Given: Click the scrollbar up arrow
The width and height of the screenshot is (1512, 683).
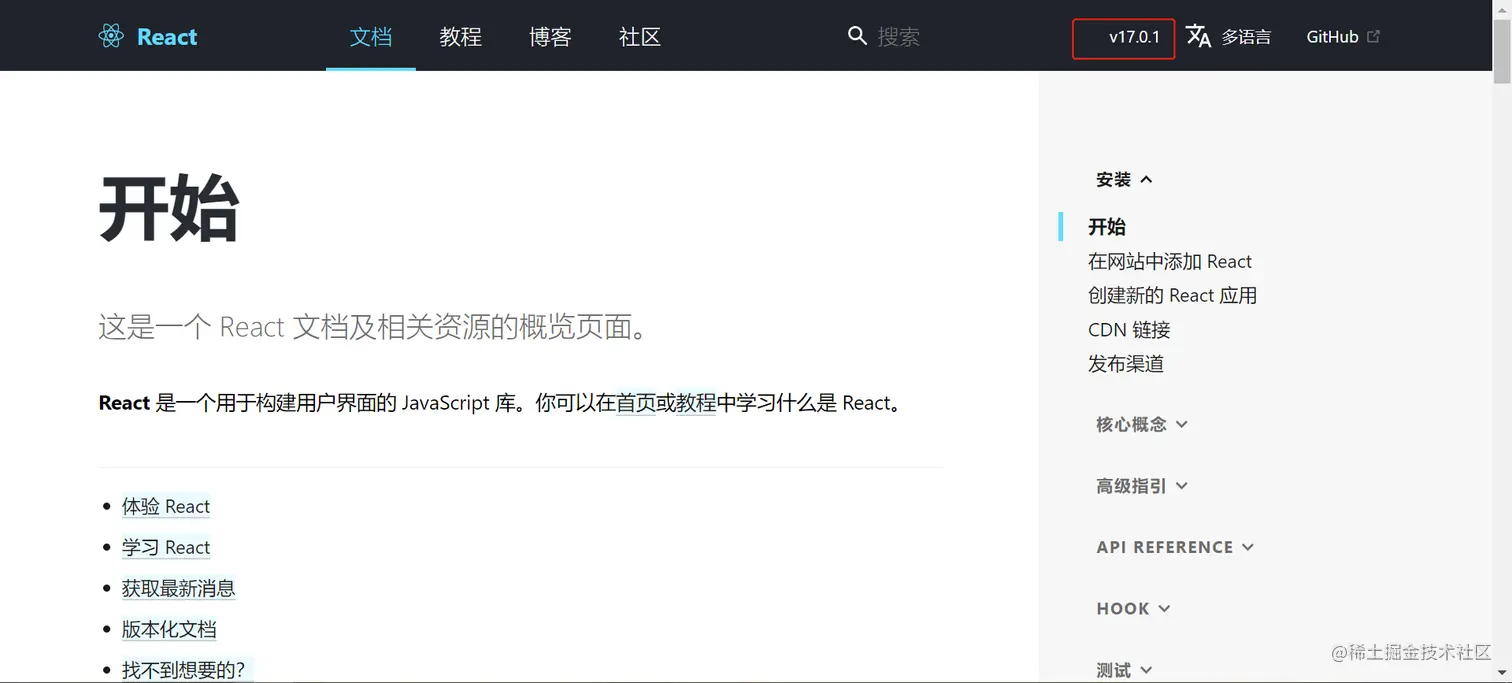Looking at the screenshot, I should coord(1502,8).
